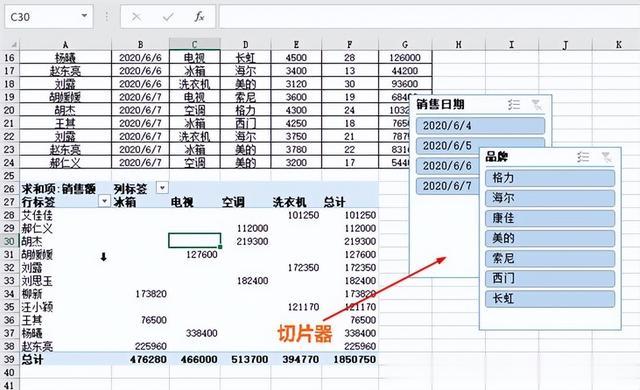Toggle the 2020/6/4 date slicer item
The height and width of the screenshot is (390, 640).
[480, 125]
